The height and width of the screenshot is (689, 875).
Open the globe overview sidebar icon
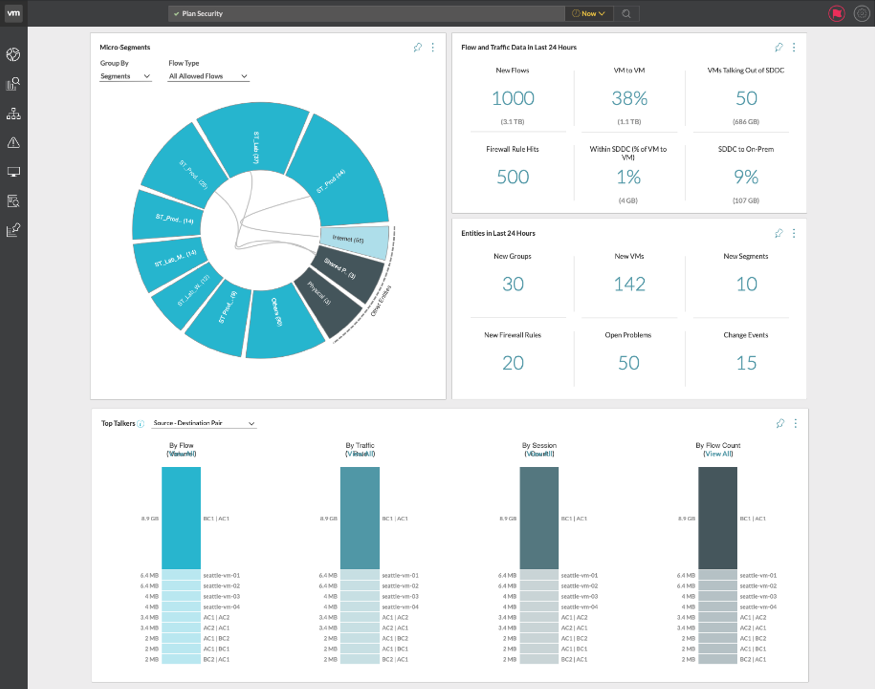(13, 54)
